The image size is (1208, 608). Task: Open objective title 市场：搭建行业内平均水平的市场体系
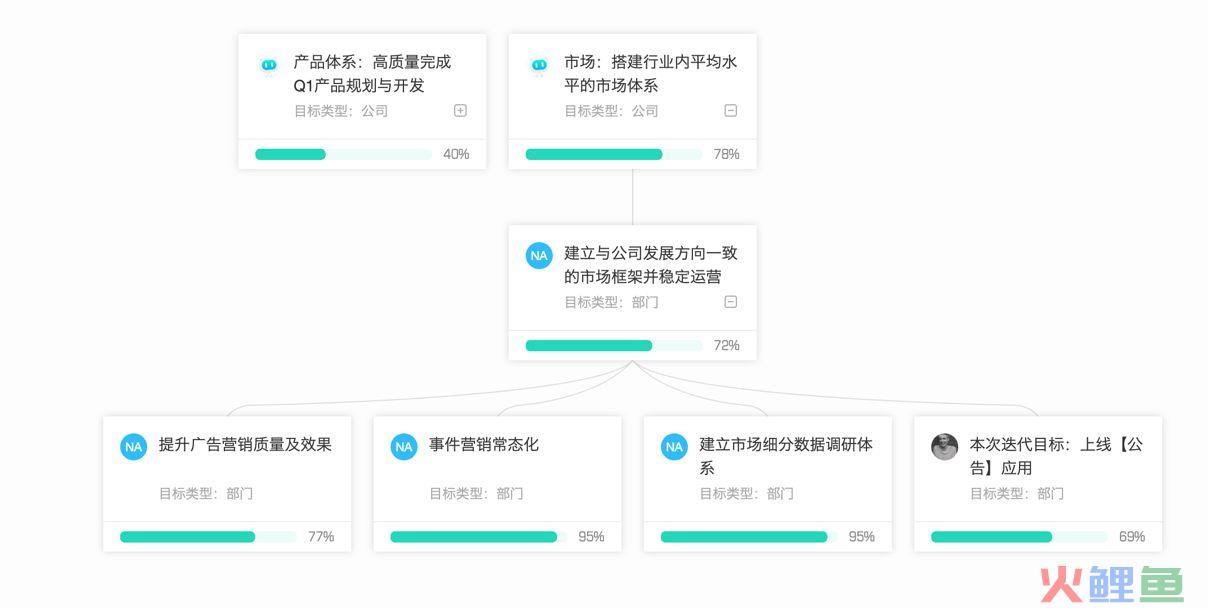(651, 73)
